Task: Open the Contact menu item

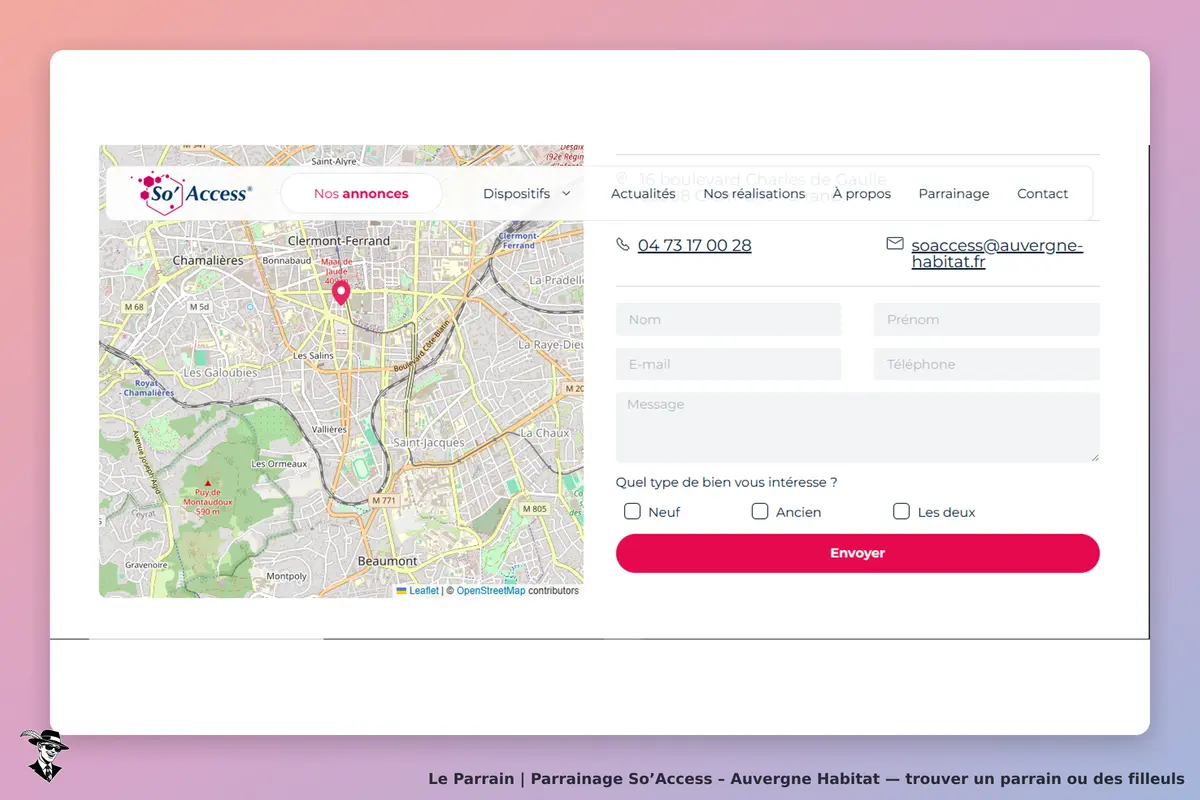Action: pos(1043,194)
